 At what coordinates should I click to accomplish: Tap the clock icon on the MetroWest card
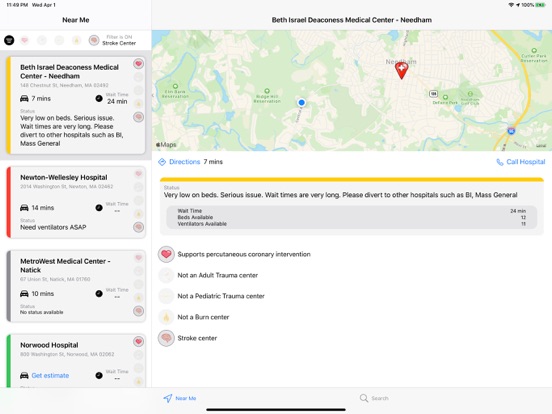[x=99, y=294]
